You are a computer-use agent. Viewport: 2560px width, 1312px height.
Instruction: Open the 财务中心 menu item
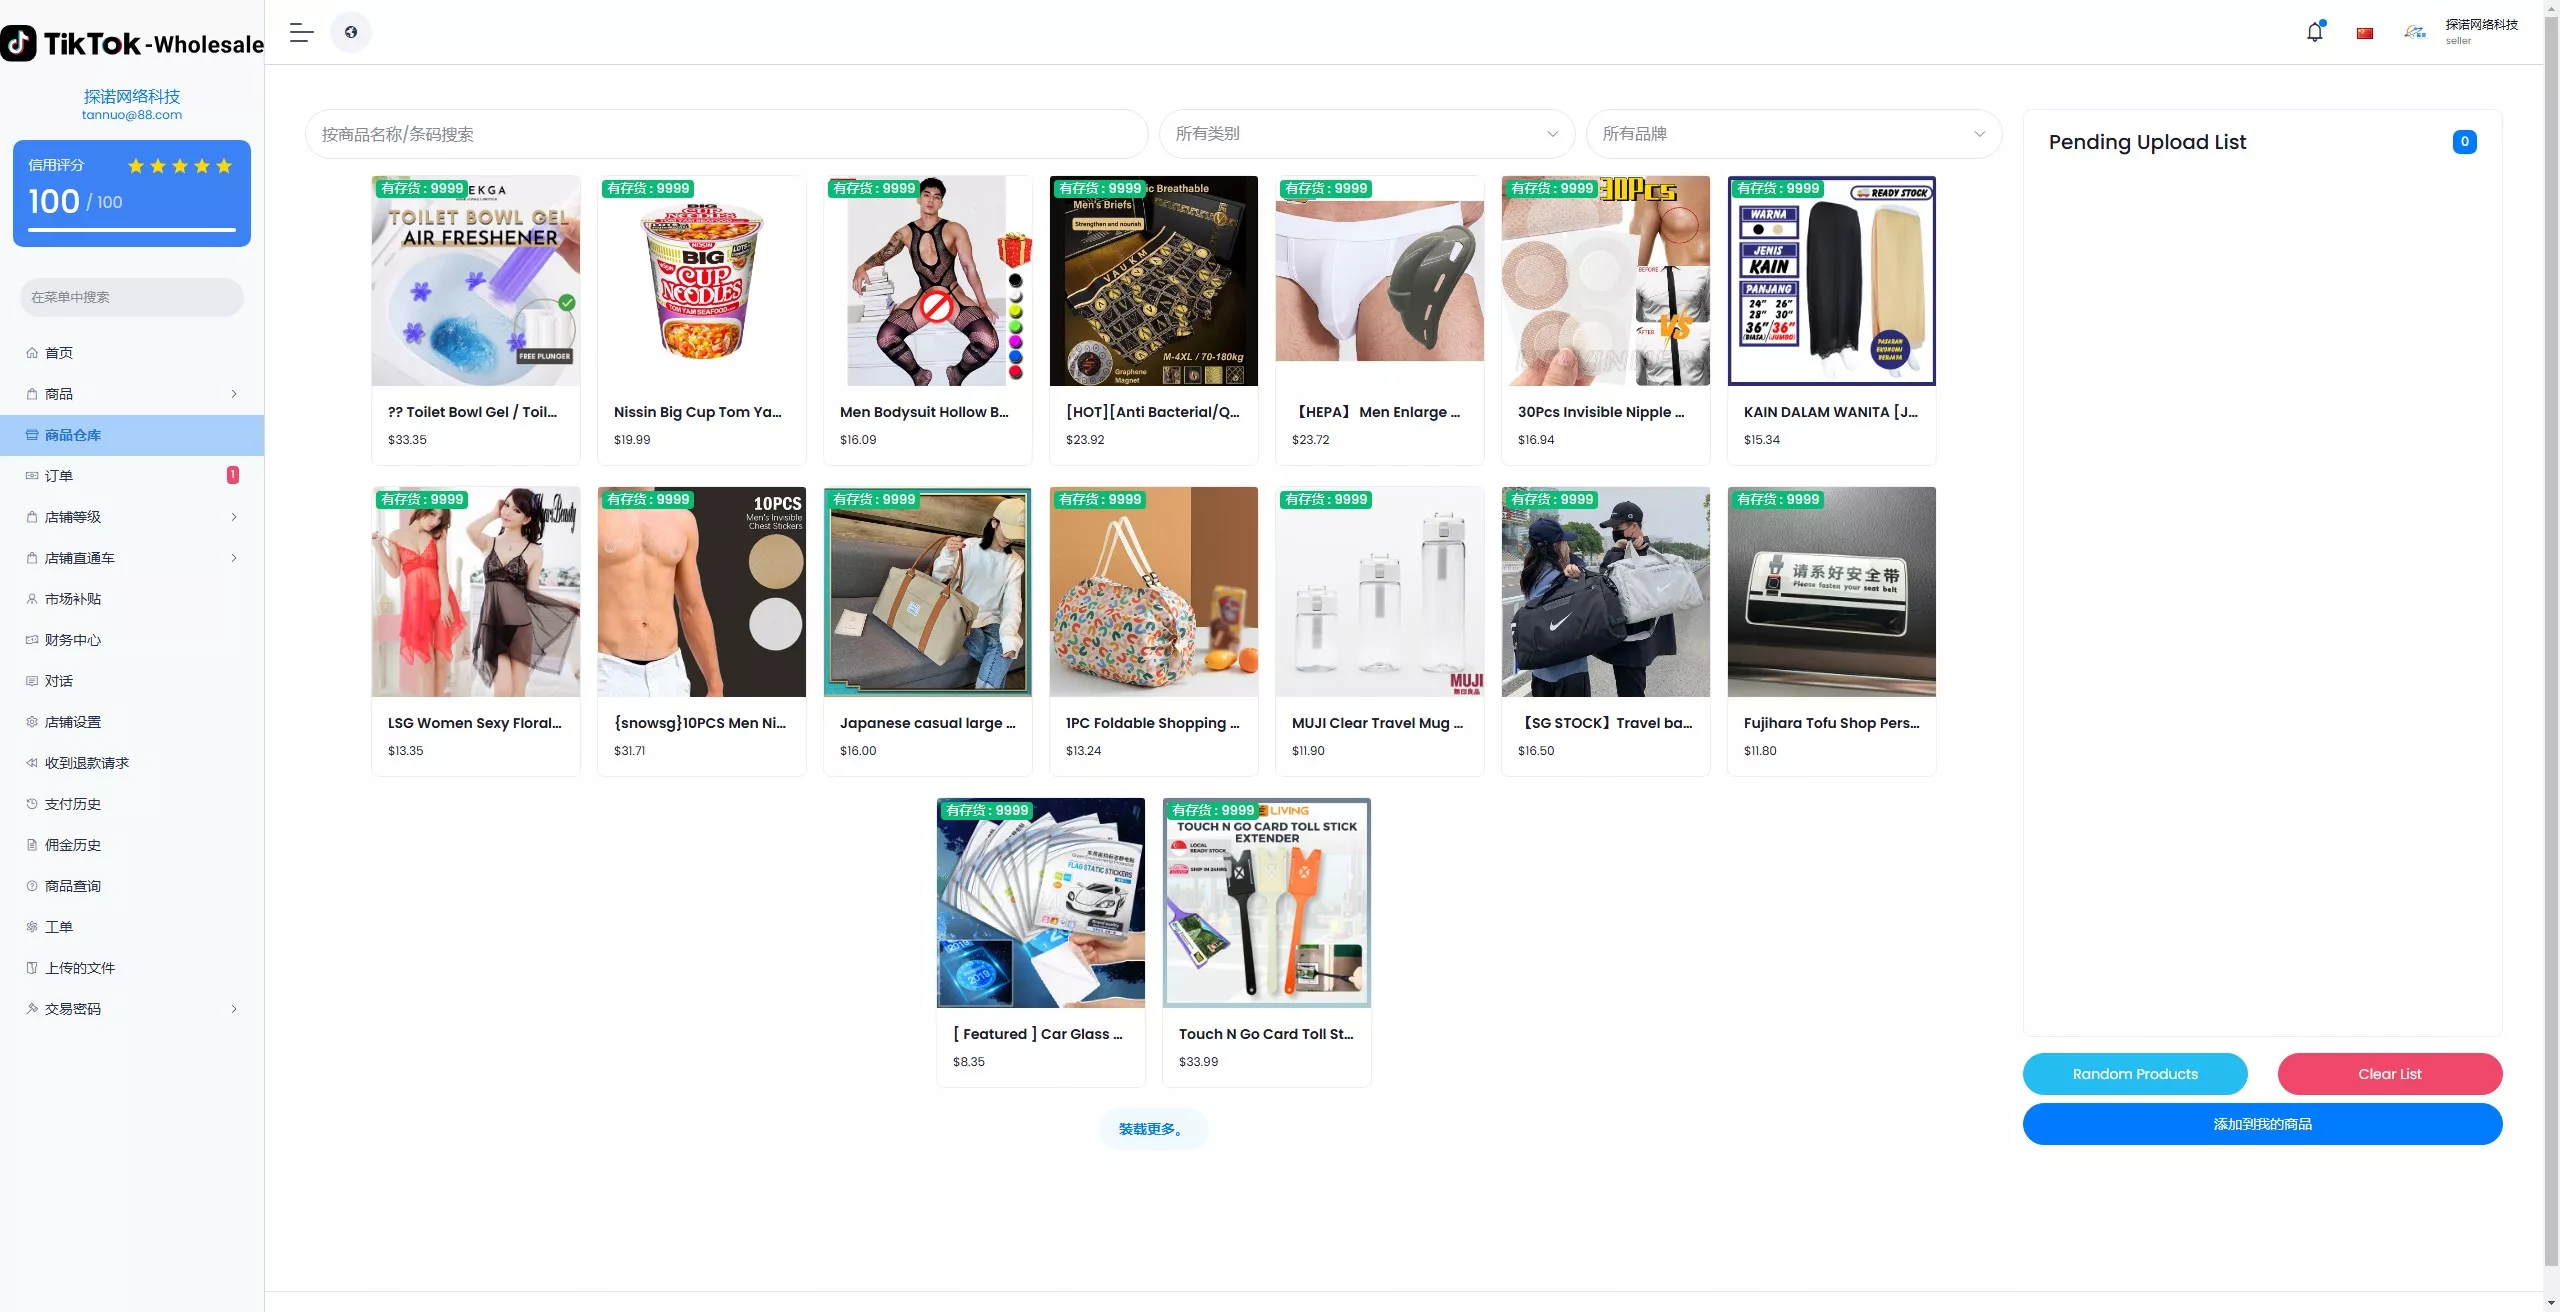132,640
